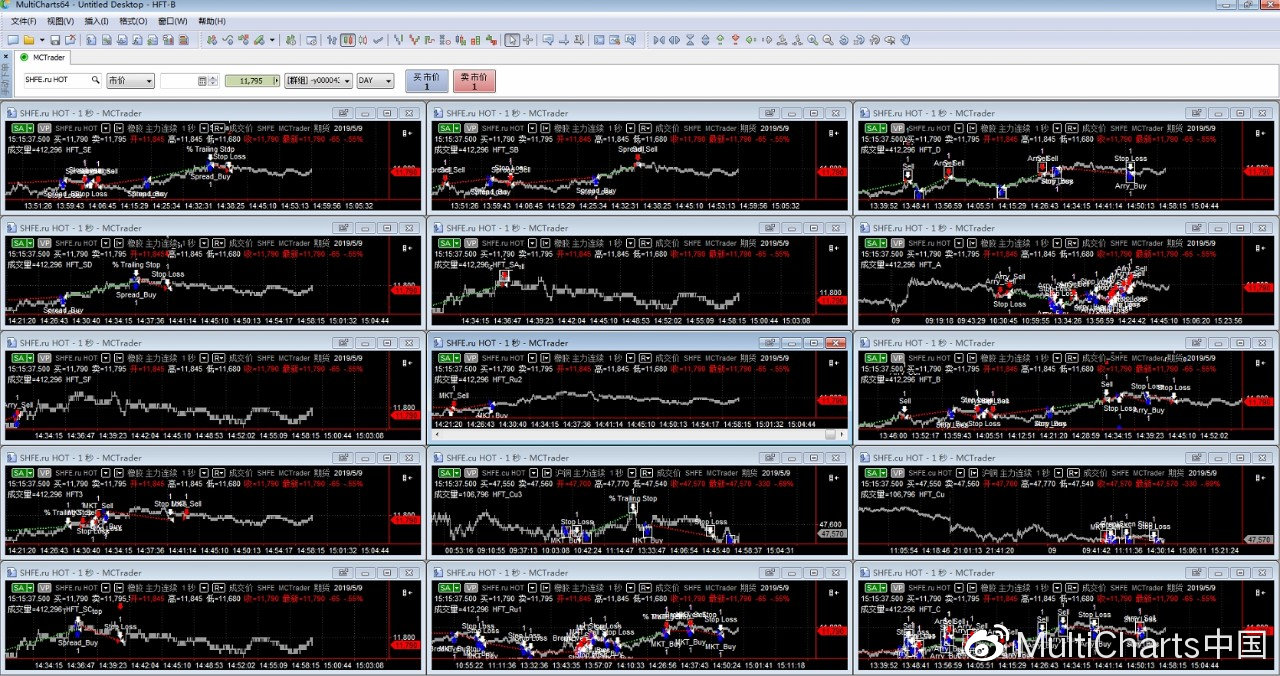1280x676 pixels.
Task: Open the 市价 order type dropdown
Action: [130, 80]
